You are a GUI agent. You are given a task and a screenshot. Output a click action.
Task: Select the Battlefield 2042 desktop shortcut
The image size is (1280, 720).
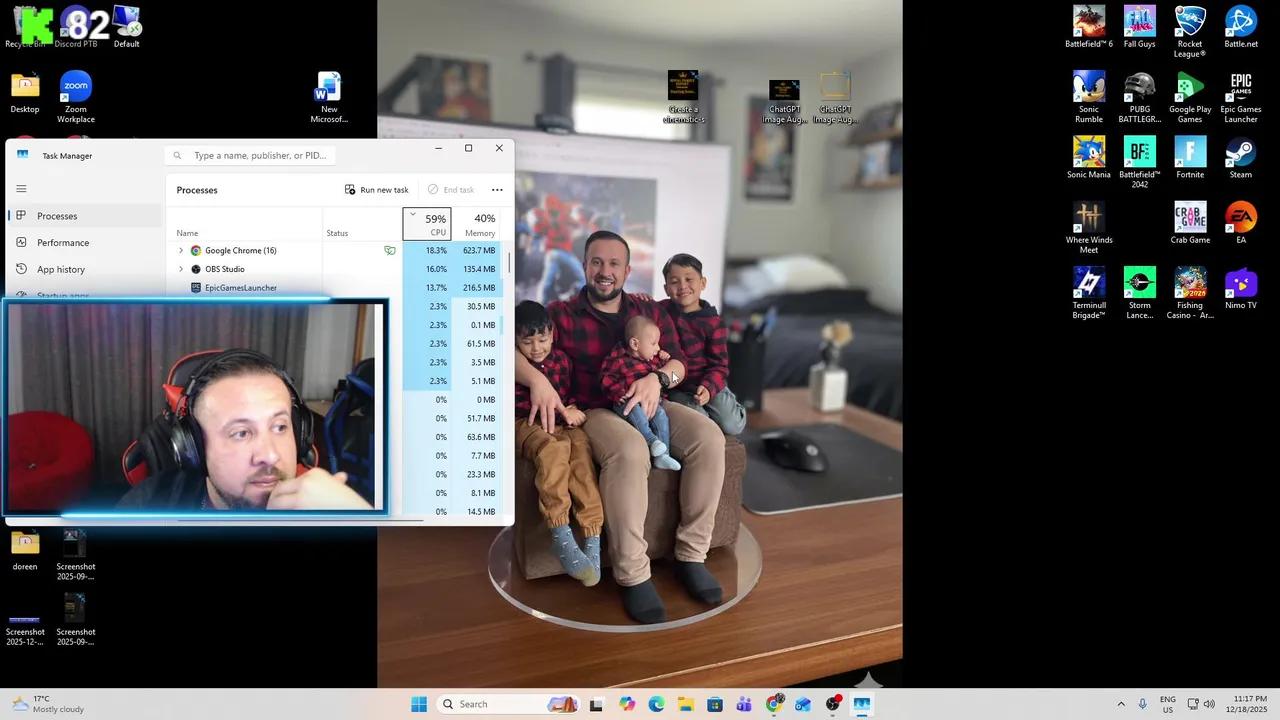[1139, 162]
